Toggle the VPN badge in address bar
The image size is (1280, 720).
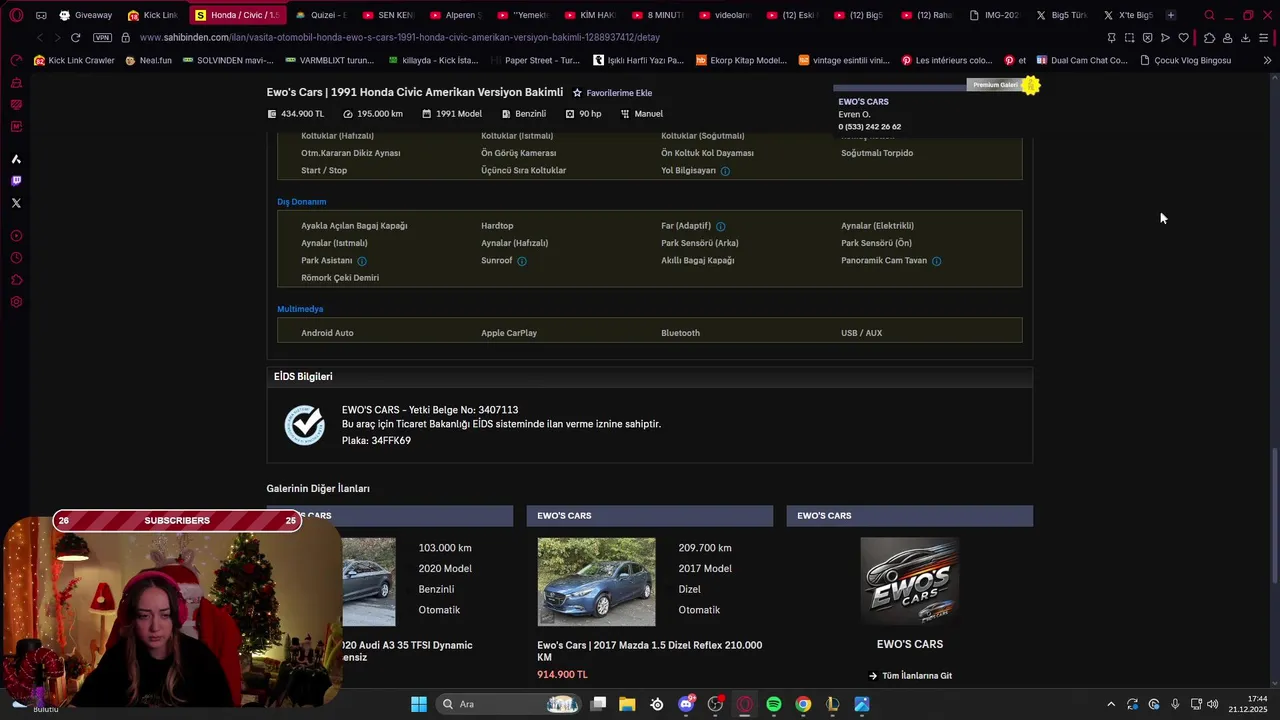102,37
